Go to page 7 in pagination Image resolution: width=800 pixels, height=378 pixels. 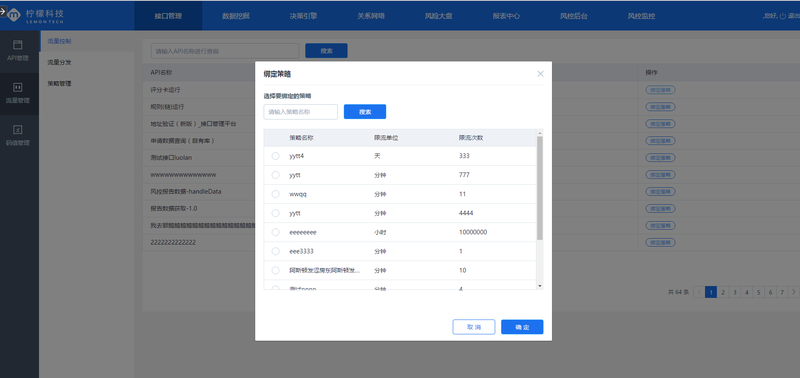coord(782,292)
